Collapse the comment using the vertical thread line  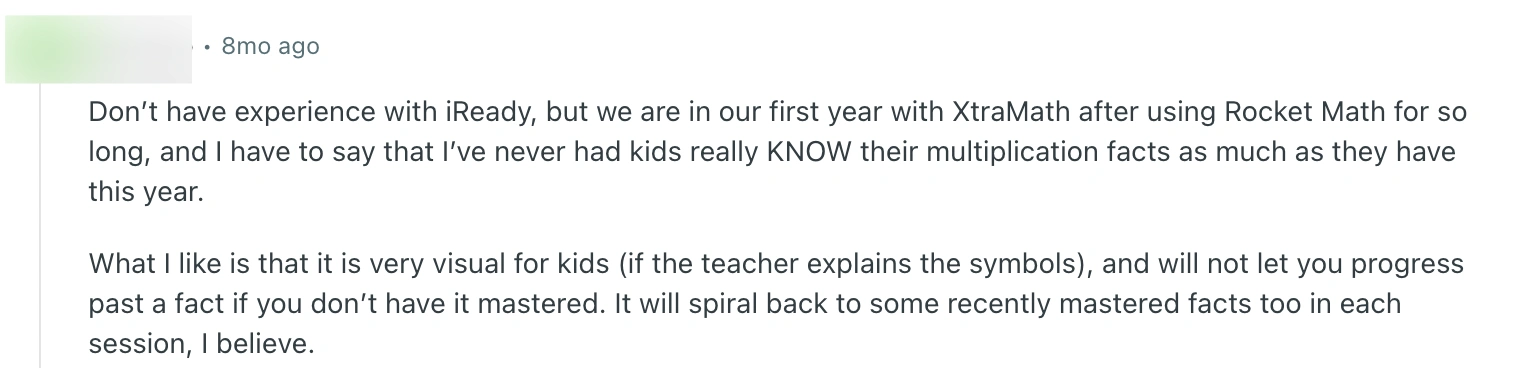[x=40, y=226]
